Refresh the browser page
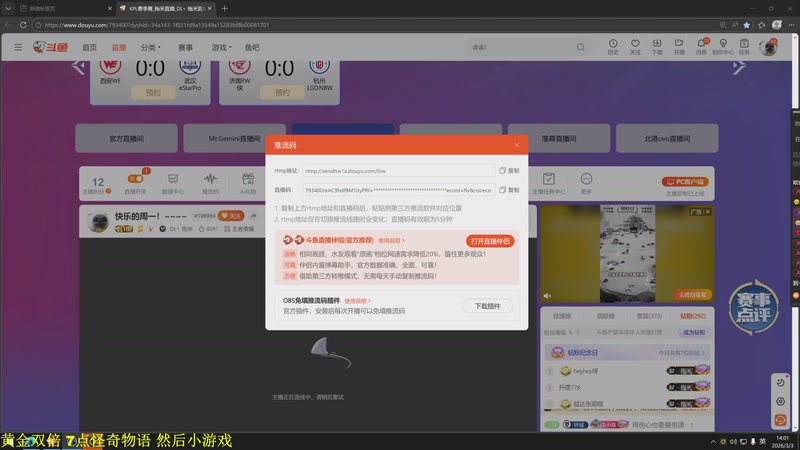Image resolution: width=800 pixels, height=450 pixels. pos(23,24)
